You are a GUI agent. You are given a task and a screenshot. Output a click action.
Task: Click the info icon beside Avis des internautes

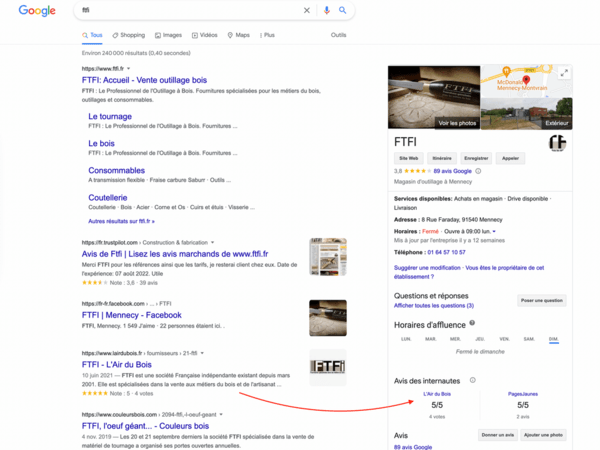coord(472,380)
